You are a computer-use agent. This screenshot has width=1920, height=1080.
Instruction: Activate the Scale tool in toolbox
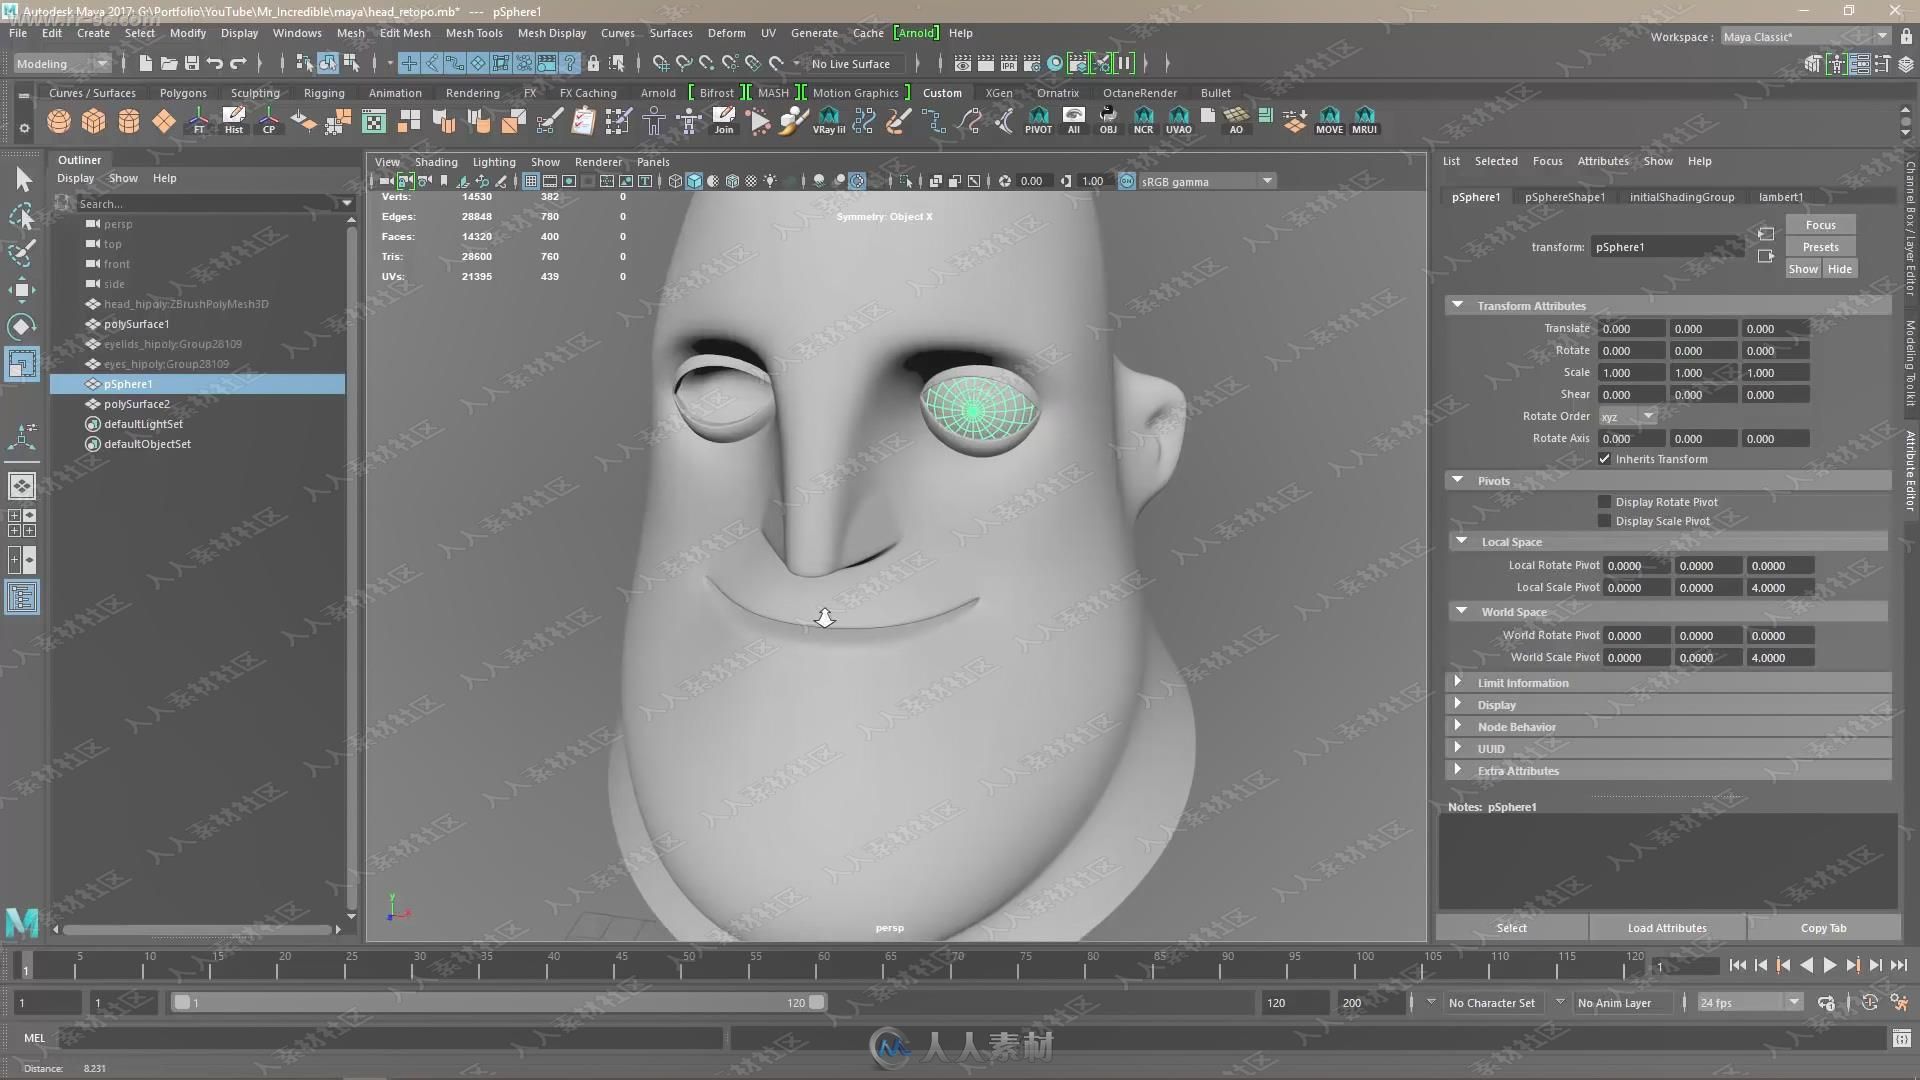click(x=23, y=363)
